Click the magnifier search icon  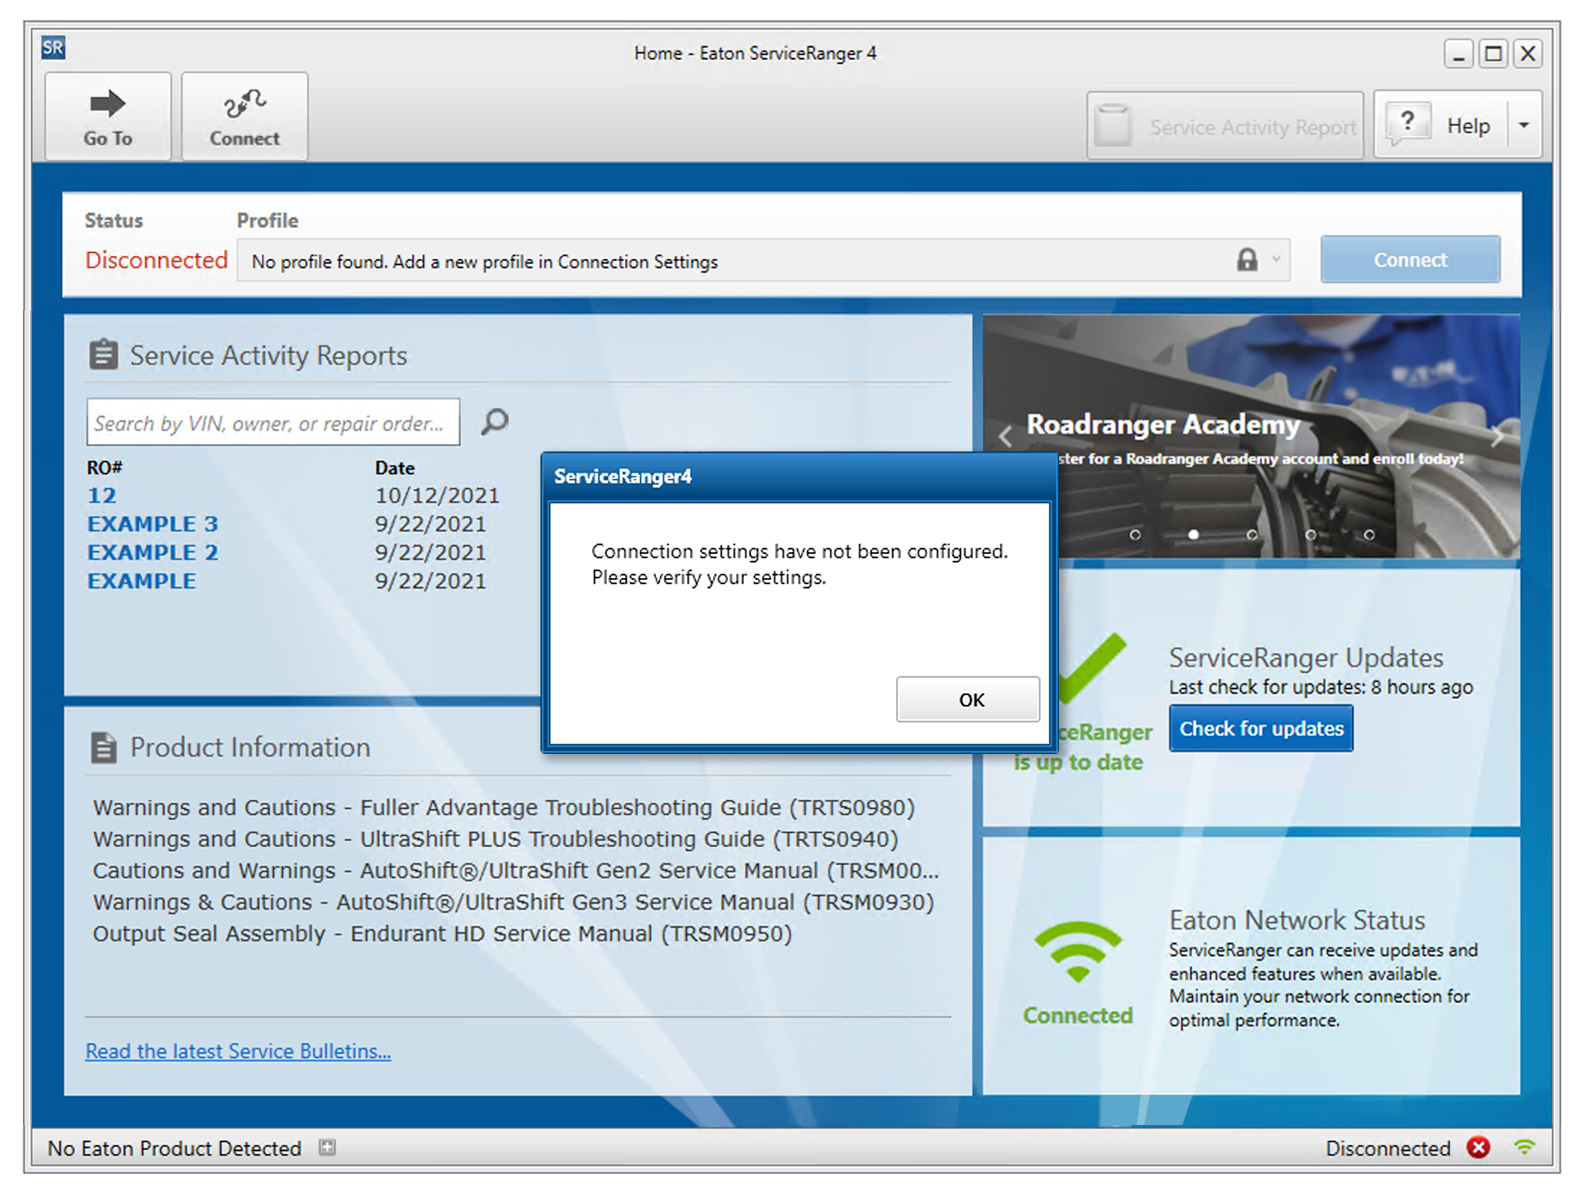[x=494, y=422]
